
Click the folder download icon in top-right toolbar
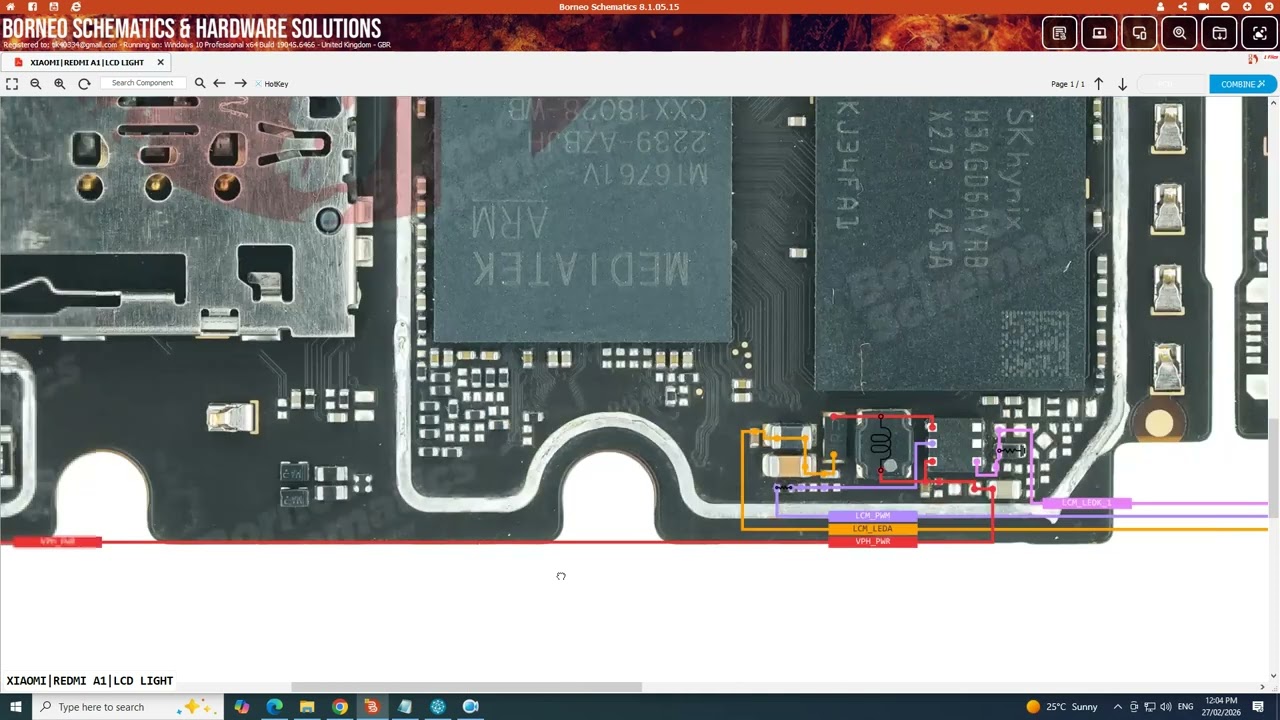[x=1219, y=33]
